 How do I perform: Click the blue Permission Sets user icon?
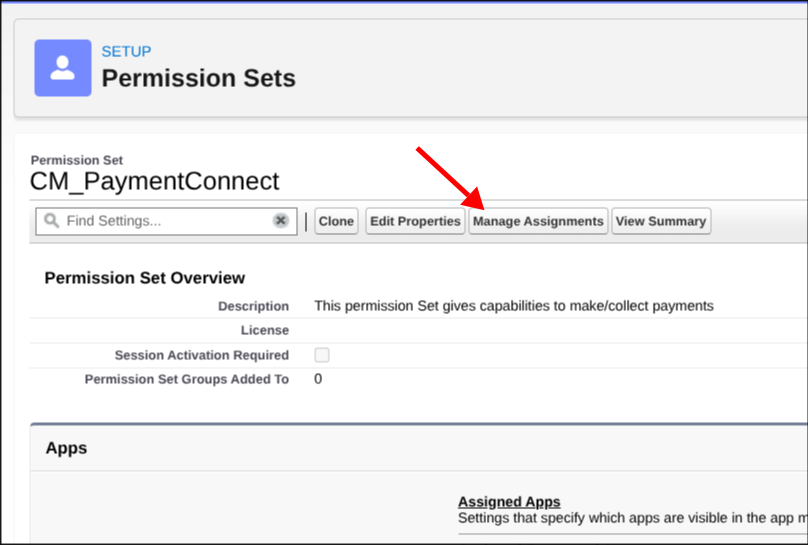point(63,68)
